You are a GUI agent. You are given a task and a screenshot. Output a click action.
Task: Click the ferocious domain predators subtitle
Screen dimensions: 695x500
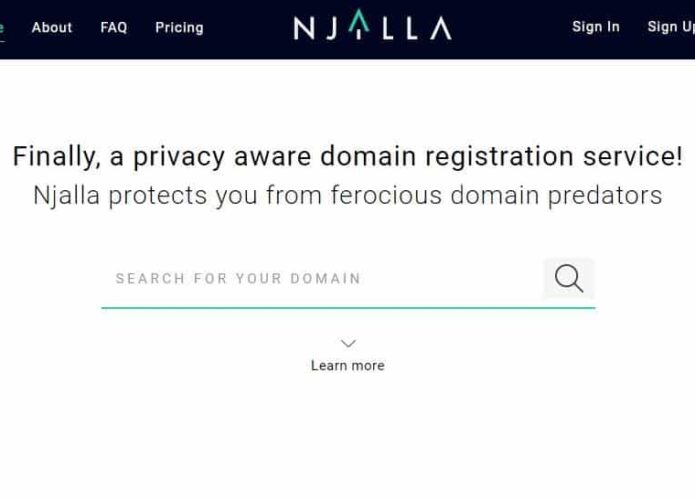click(x=348, y=195)
